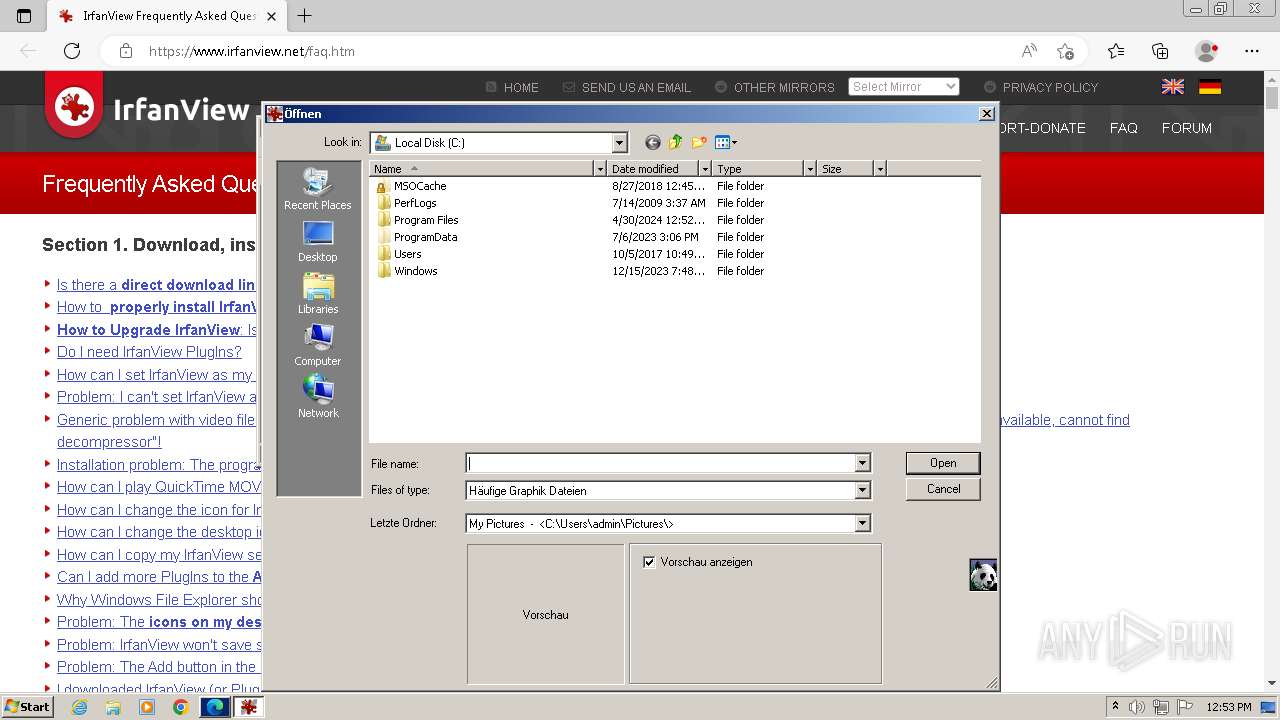This screenshot has width=1280, height=720.
Task: Open Edge favorites icon
Action: pos(1116,51)
